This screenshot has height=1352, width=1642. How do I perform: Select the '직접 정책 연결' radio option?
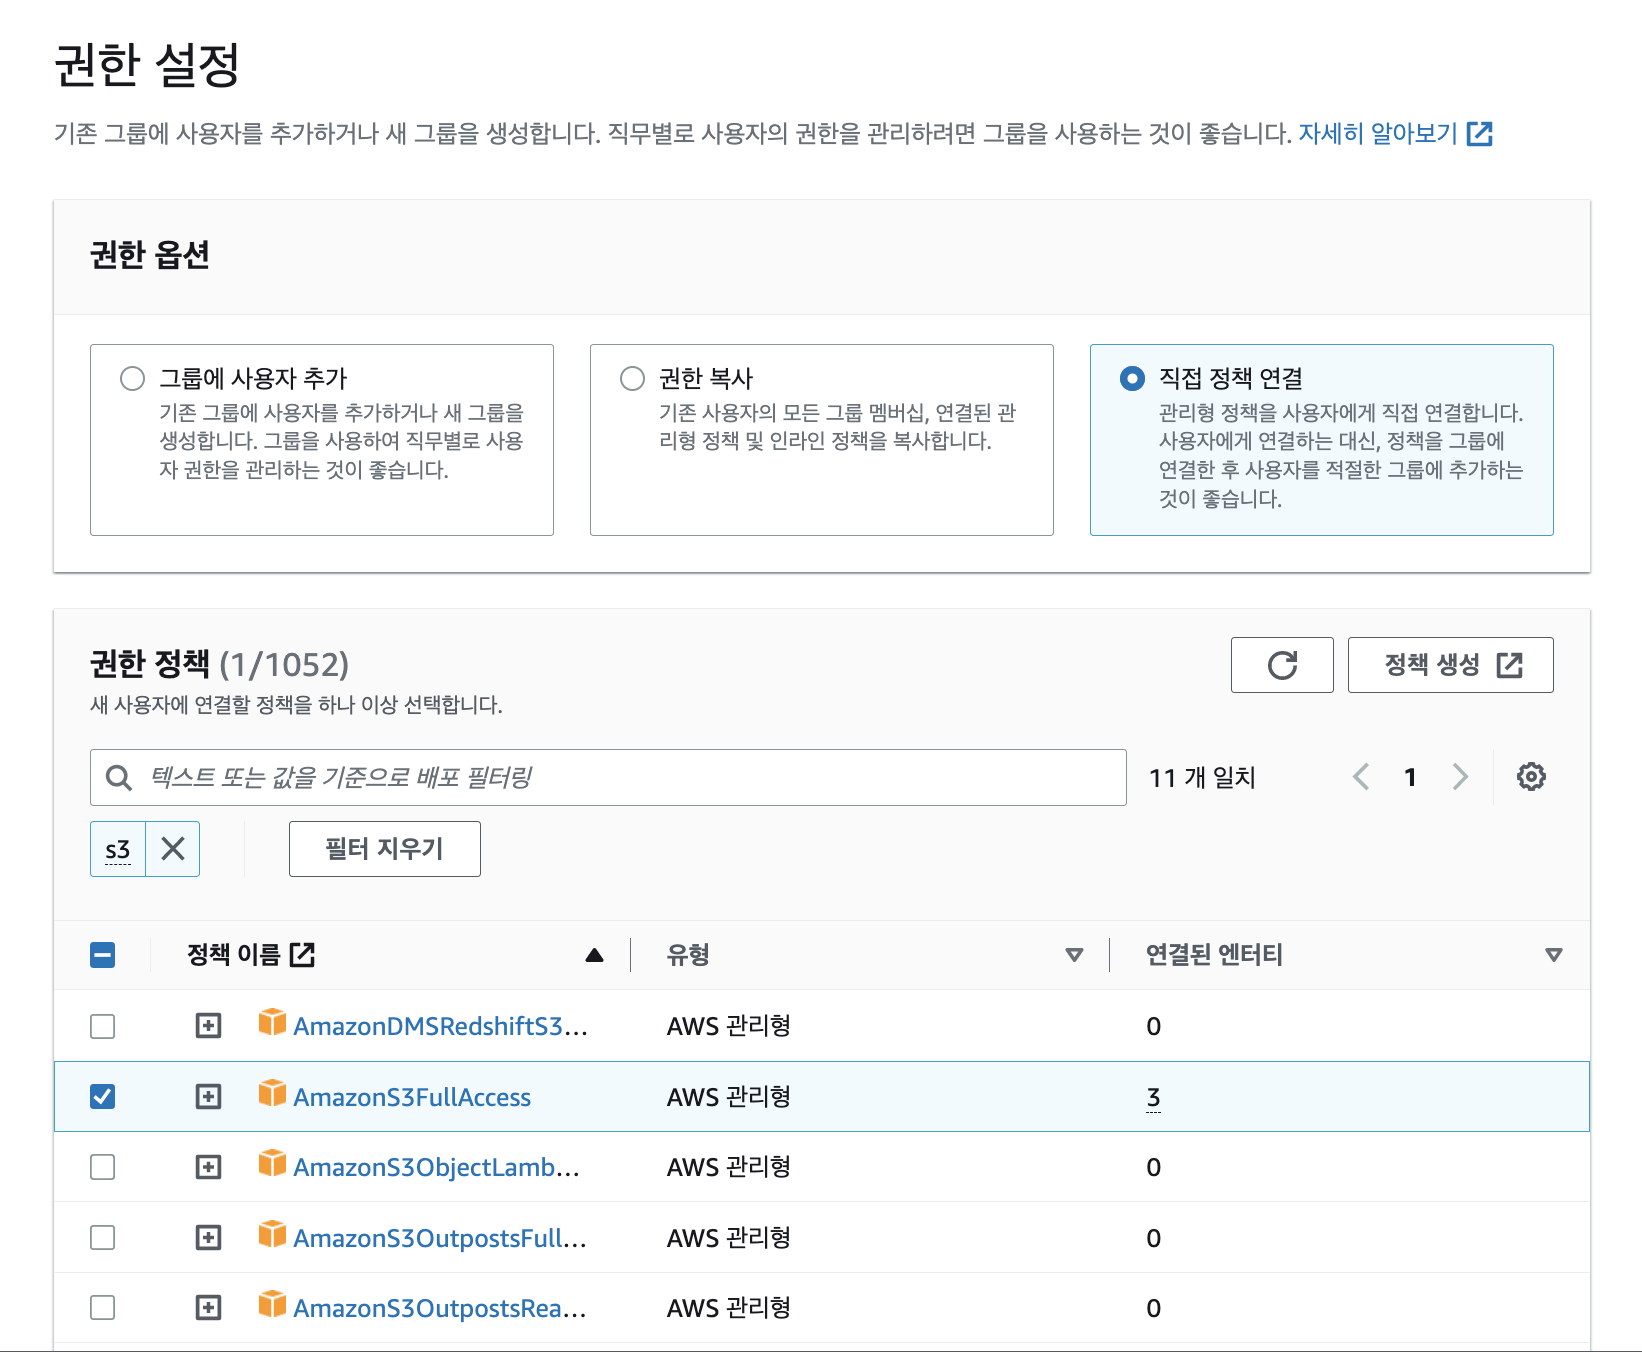click(x=1132, y=378)
